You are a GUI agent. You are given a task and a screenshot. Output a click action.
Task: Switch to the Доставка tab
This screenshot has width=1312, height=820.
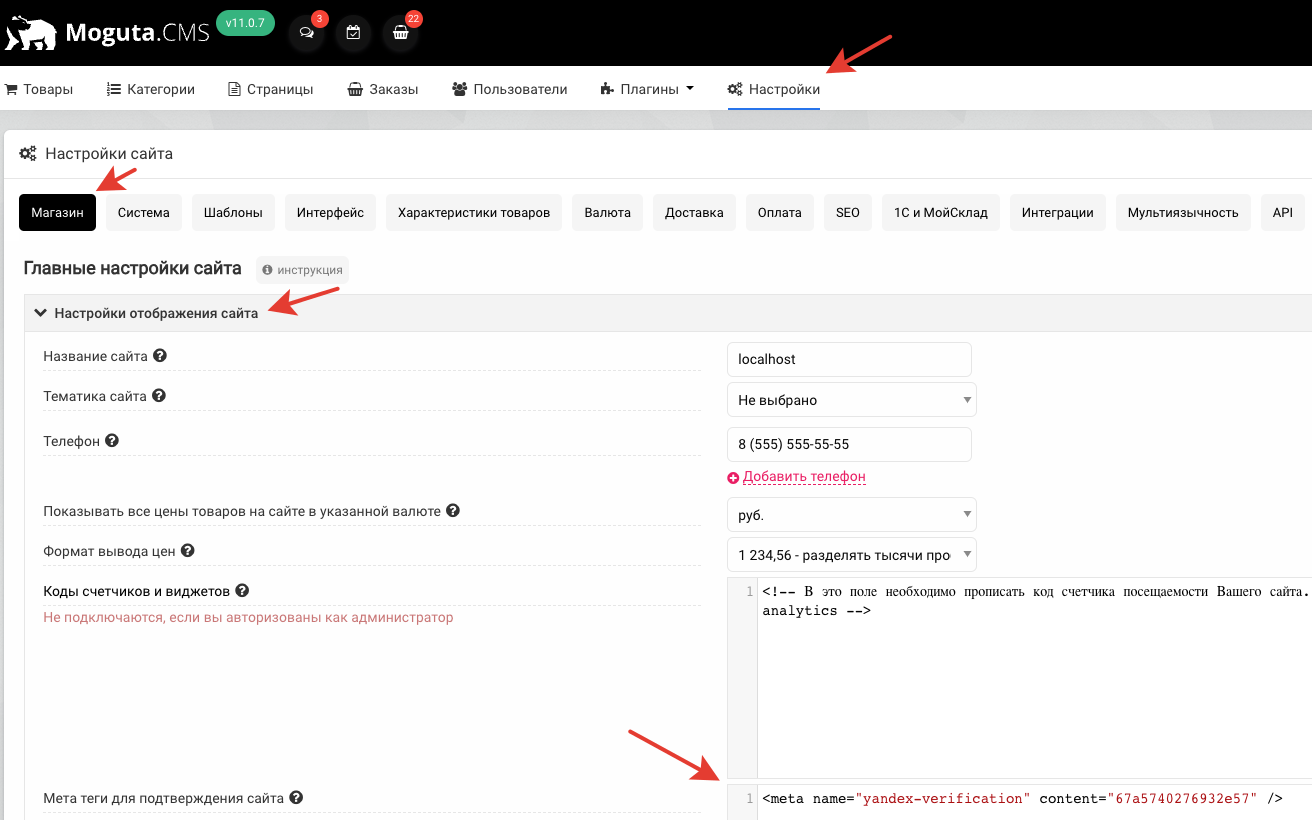coord(694,212)
